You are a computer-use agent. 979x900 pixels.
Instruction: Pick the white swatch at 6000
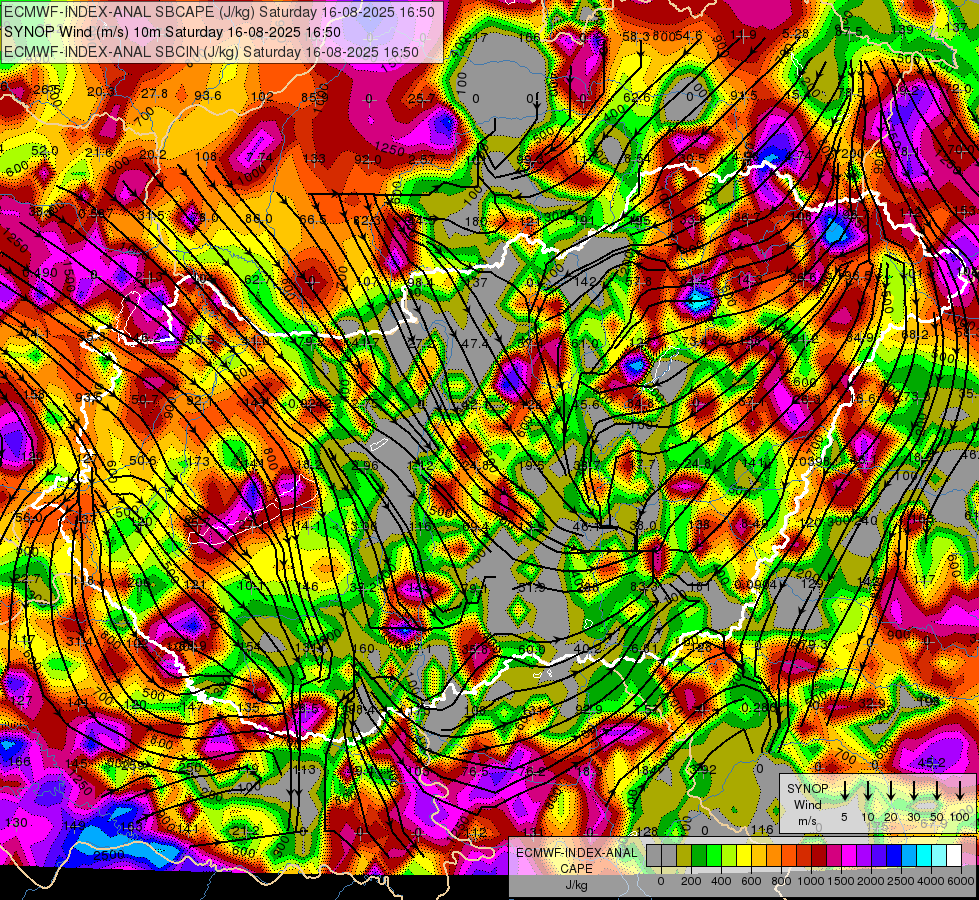(x=954, y=855)
